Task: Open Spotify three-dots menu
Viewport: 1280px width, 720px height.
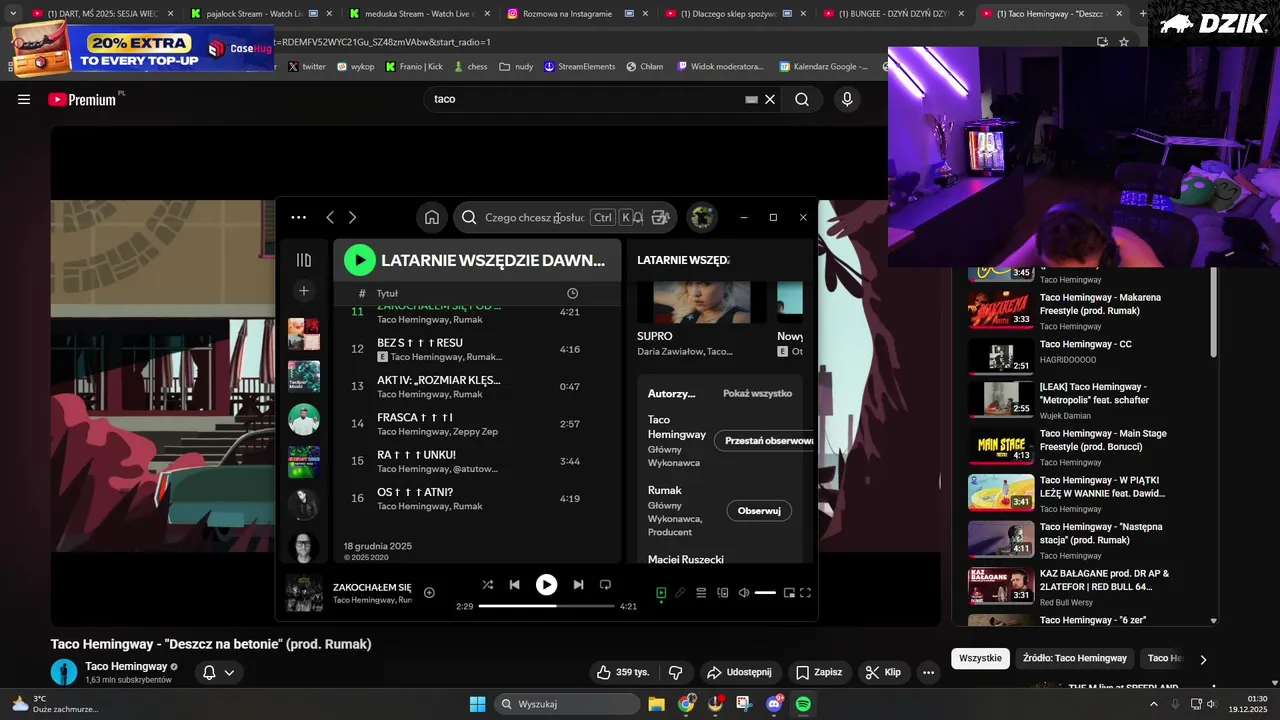Action: pos(298,217)
